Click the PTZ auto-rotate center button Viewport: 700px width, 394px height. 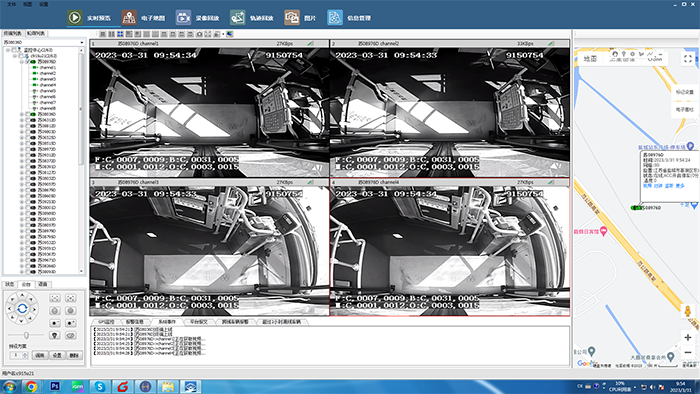(22, 308)
